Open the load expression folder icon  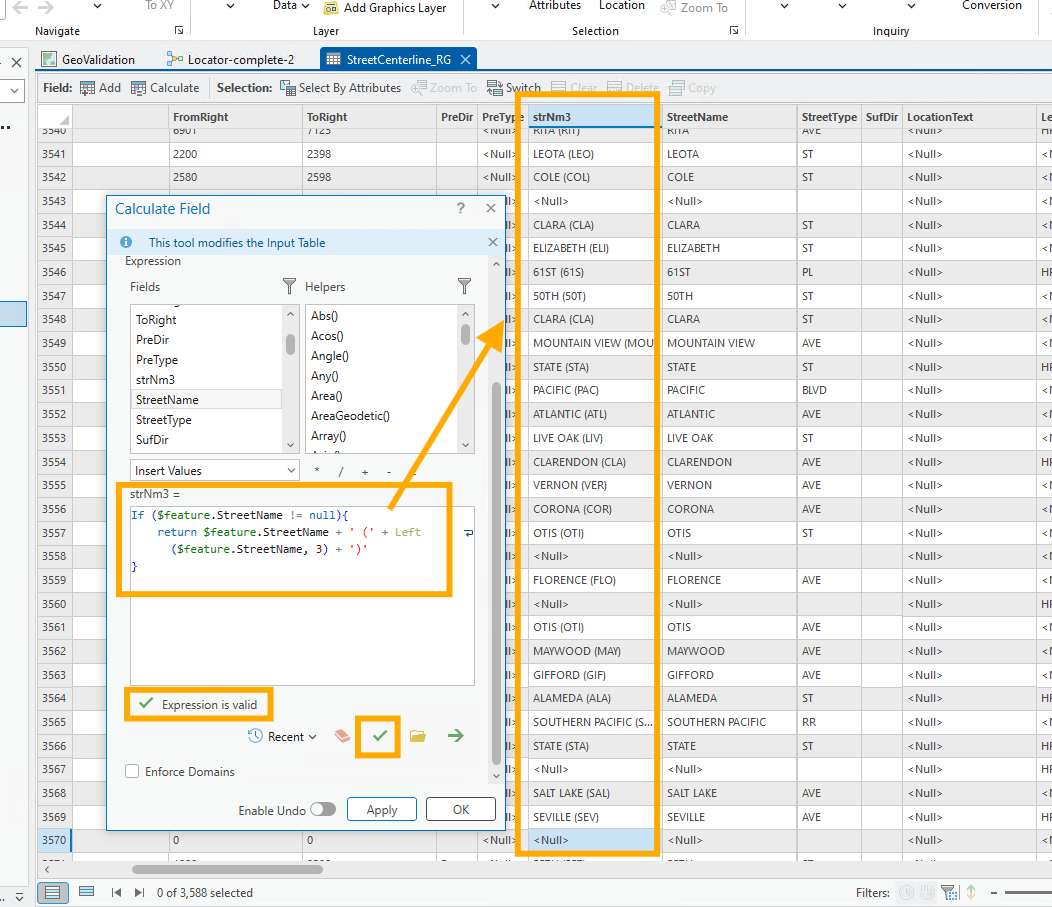pyautogui.click(x=418, y=736)
